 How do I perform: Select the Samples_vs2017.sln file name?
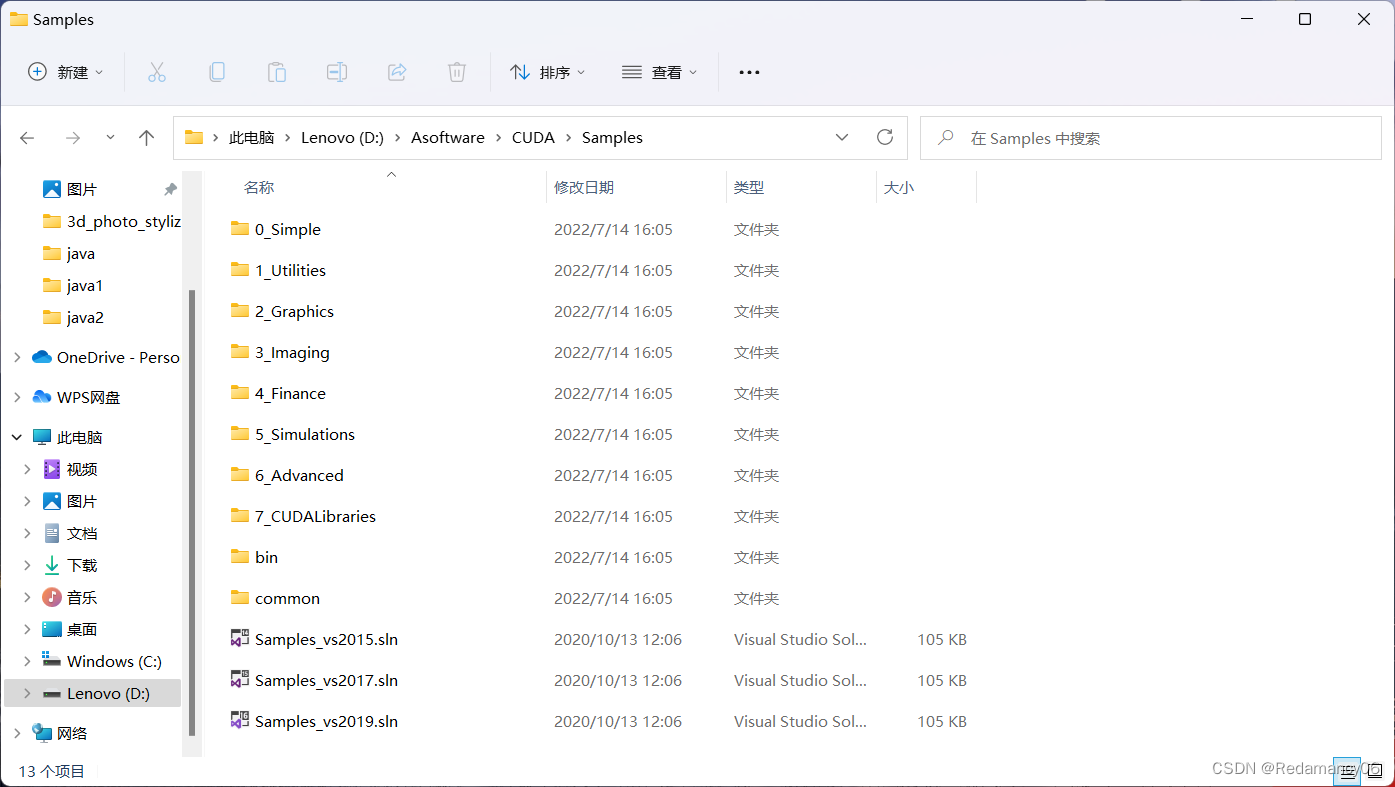[326, 680]
